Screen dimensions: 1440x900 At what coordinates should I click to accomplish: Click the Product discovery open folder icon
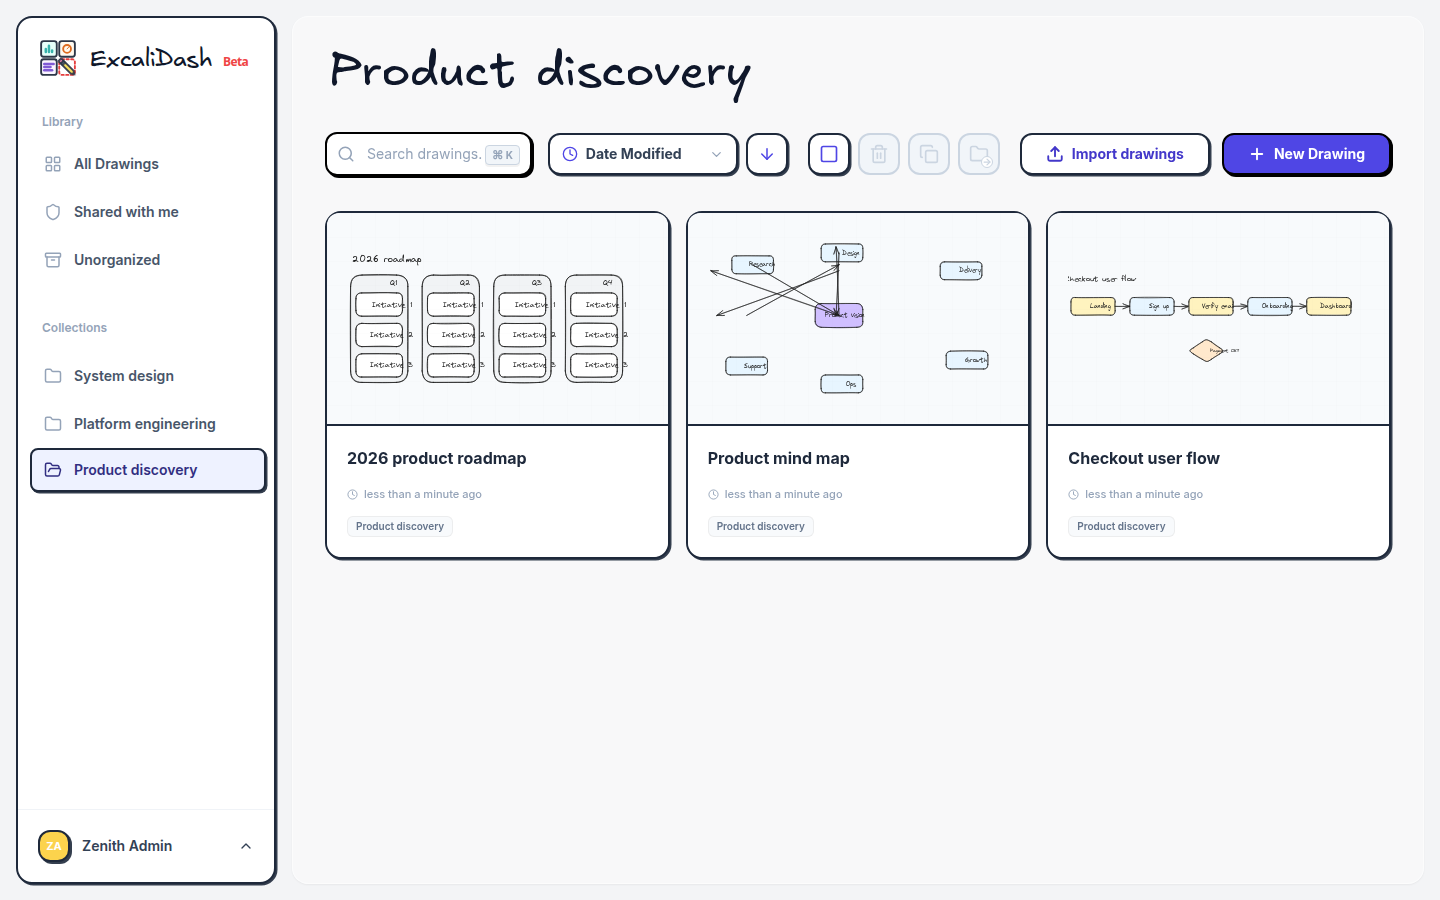(x=53, y=470)
